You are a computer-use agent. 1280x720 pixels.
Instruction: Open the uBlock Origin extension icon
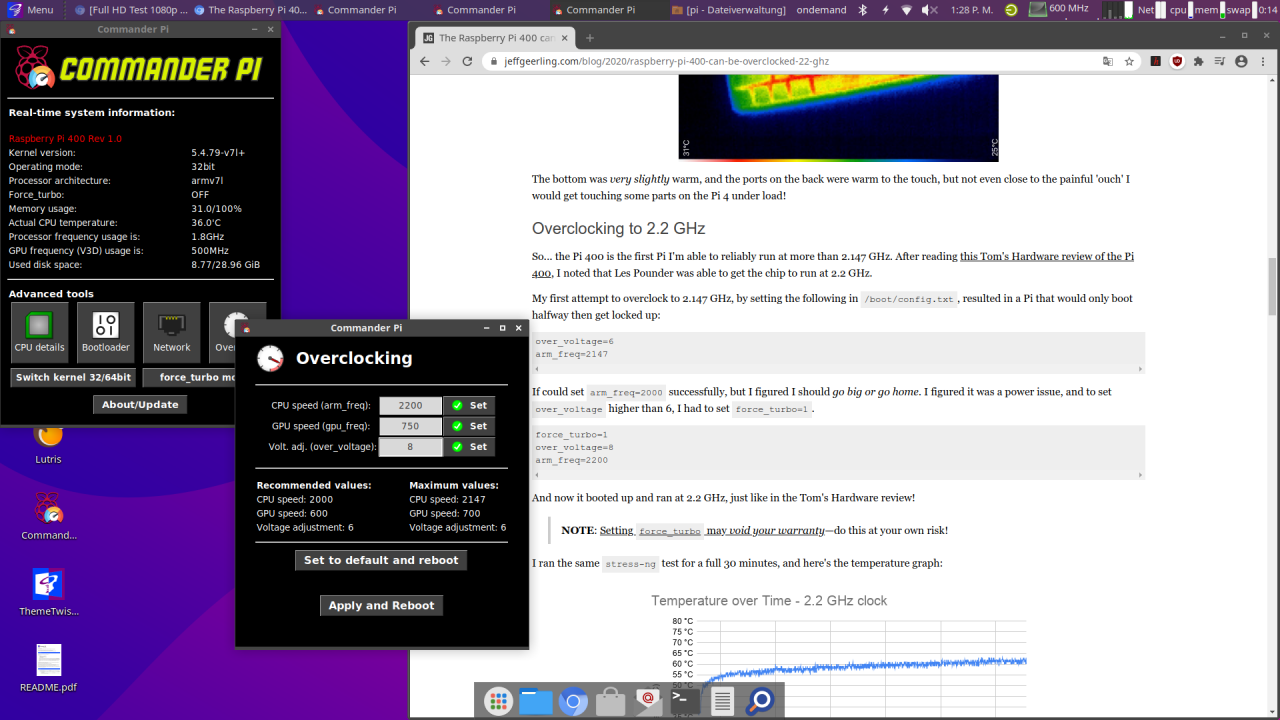1177,61
